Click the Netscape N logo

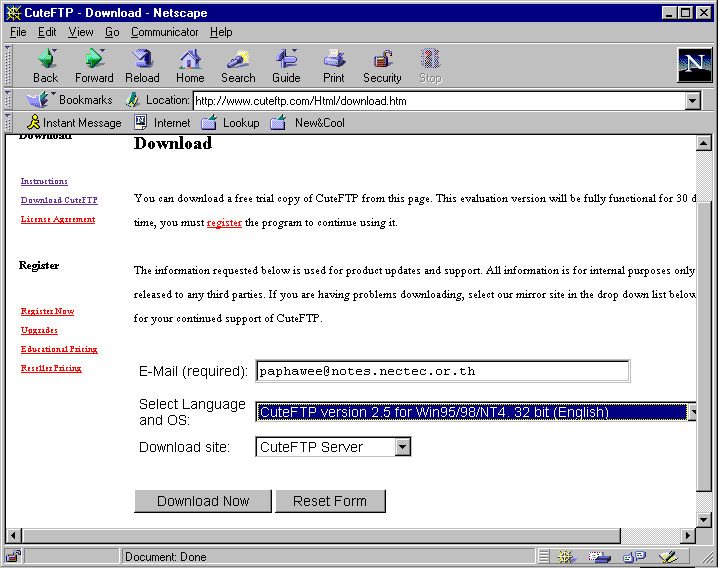click(x=695, y=65)
